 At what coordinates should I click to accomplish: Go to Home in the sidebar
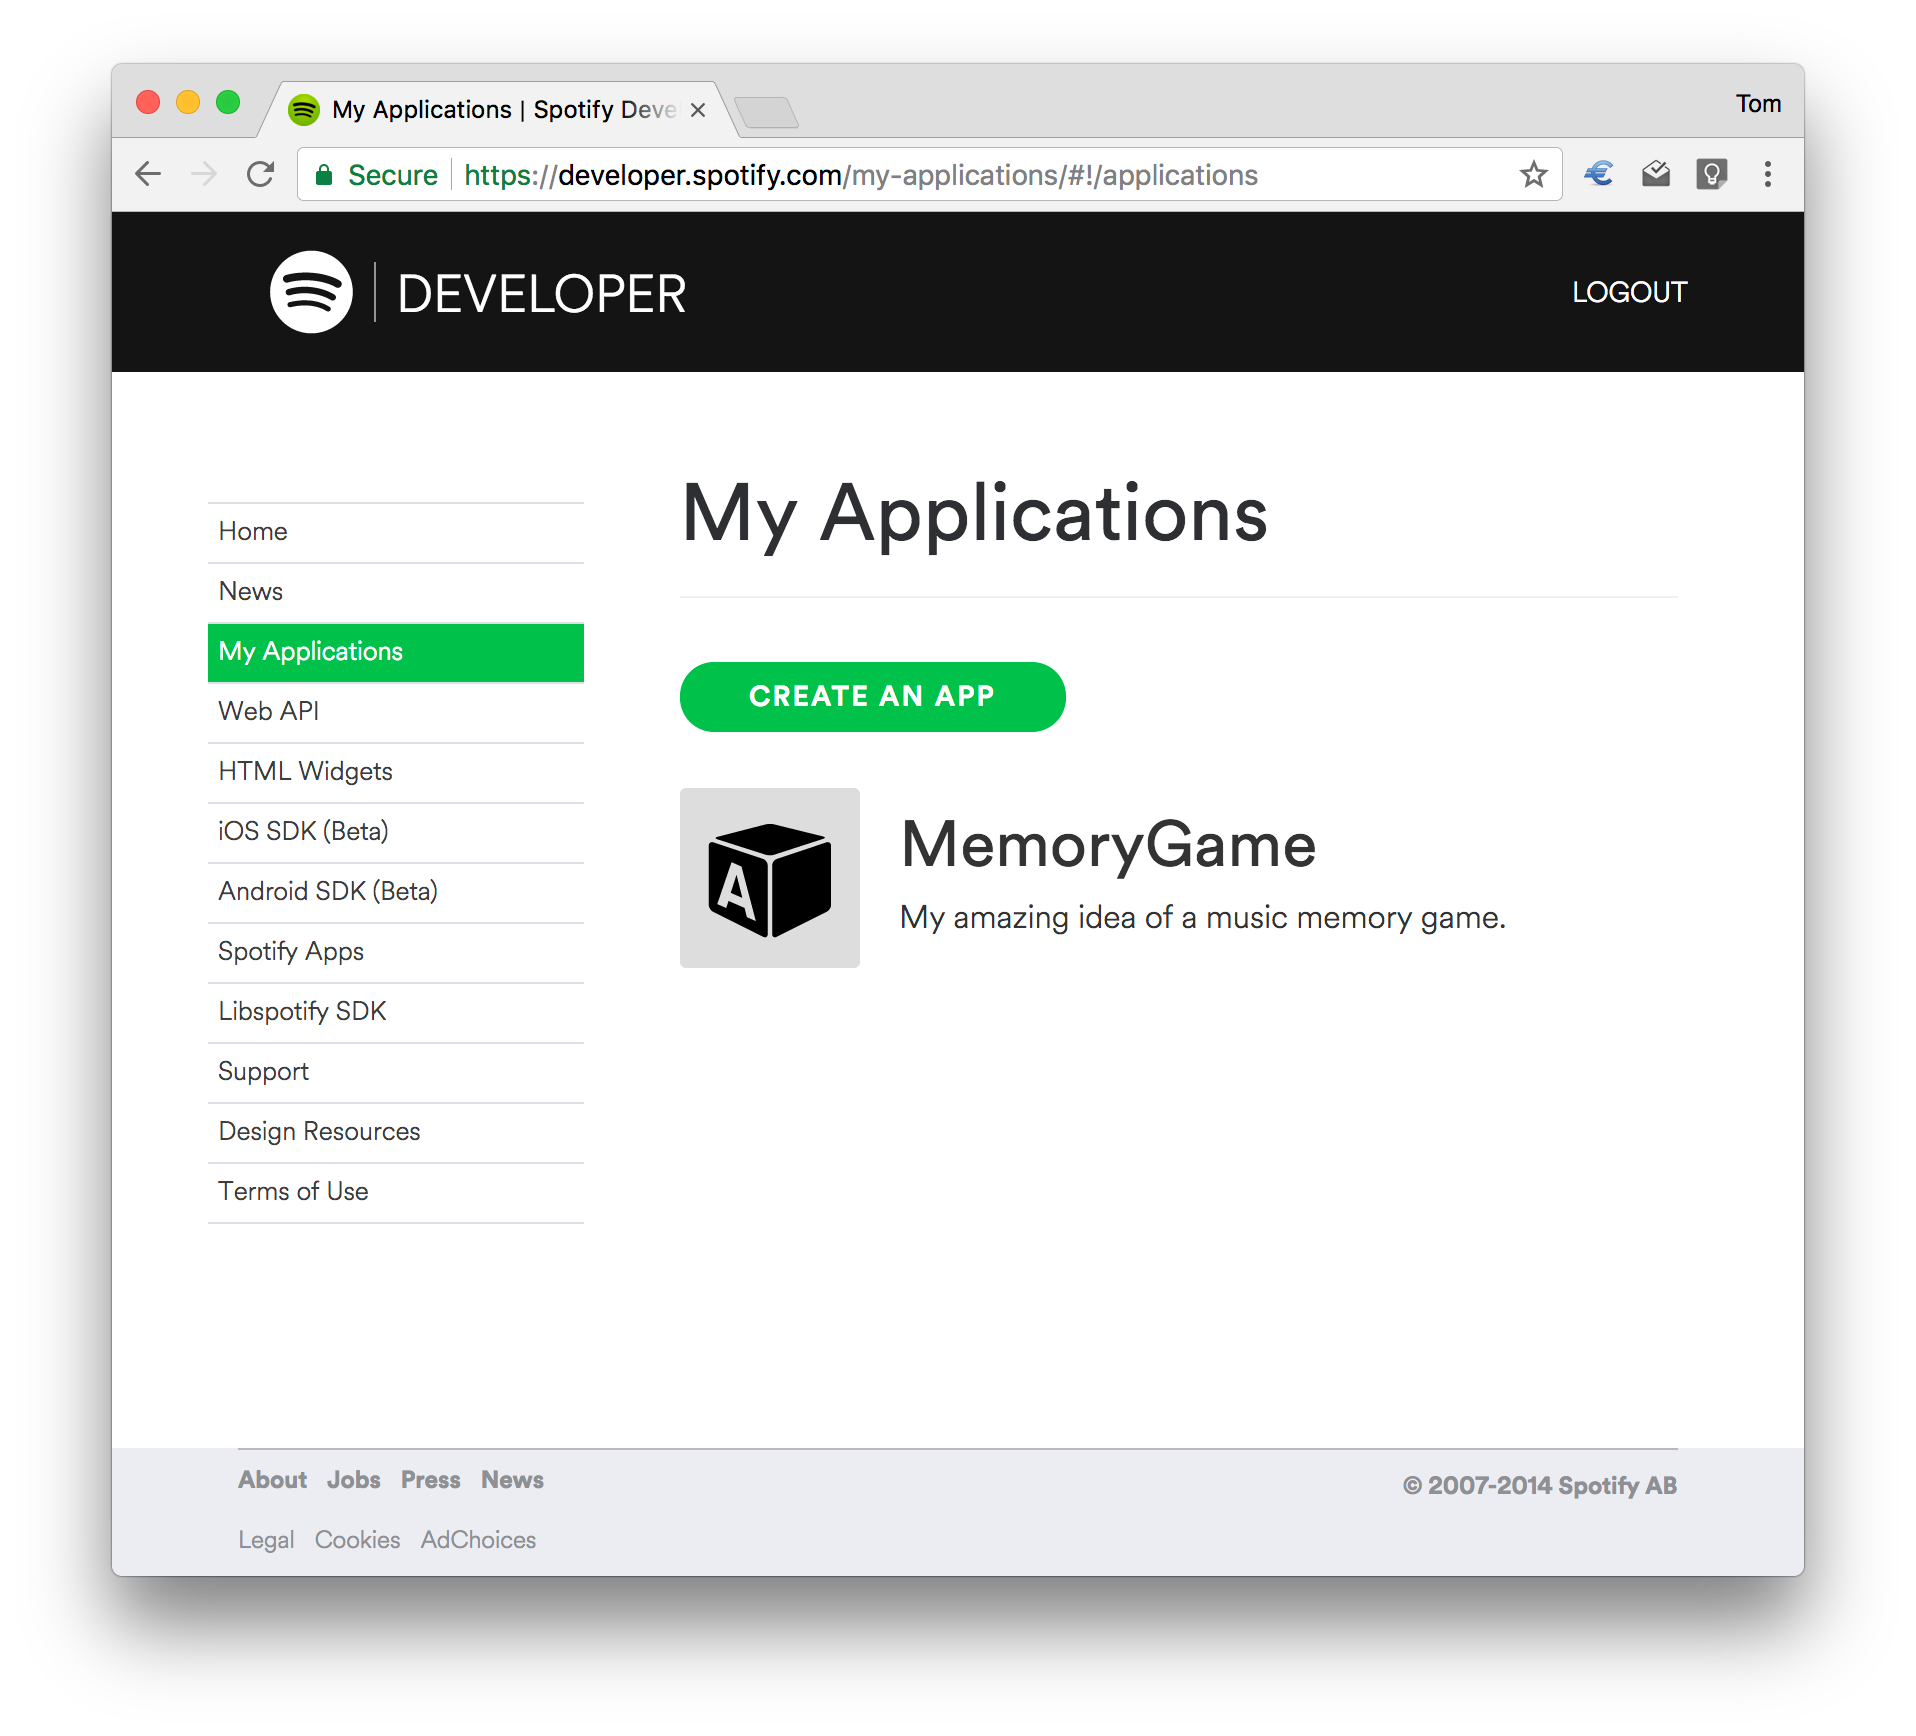[x=396, y=532]
